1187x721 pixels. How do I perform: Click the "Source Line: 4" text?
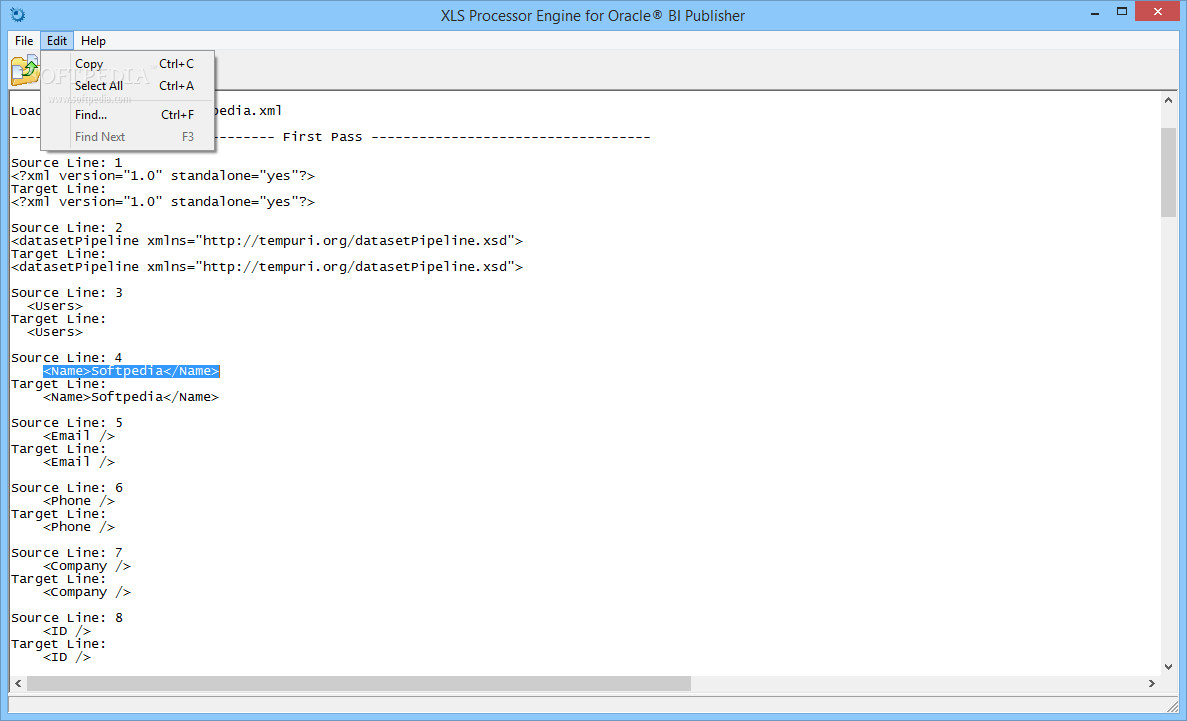coord(67,358)
